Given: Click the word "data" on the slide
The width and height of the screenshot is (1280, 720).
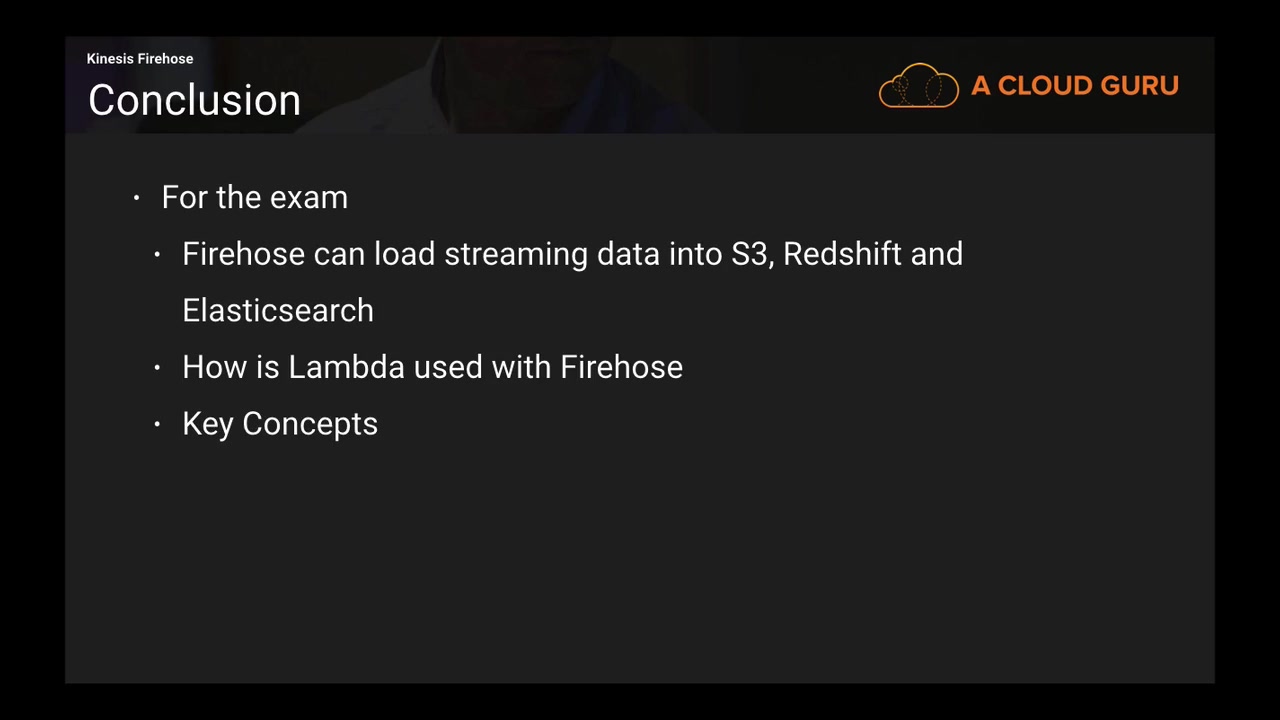Looking at the screenshot, I should click(x=628, y=254).
